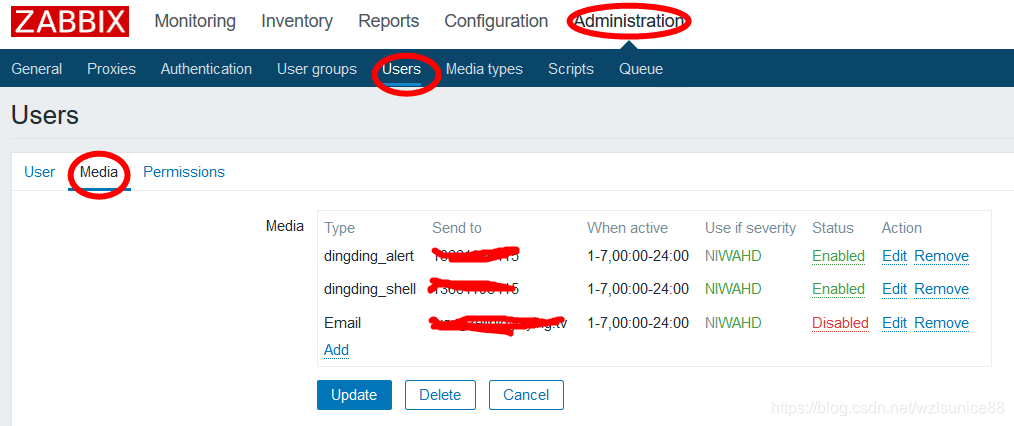Go to Proxies submenu
Image resolution: width=1014 pixels, height=426 pixels.
(111, 69)
